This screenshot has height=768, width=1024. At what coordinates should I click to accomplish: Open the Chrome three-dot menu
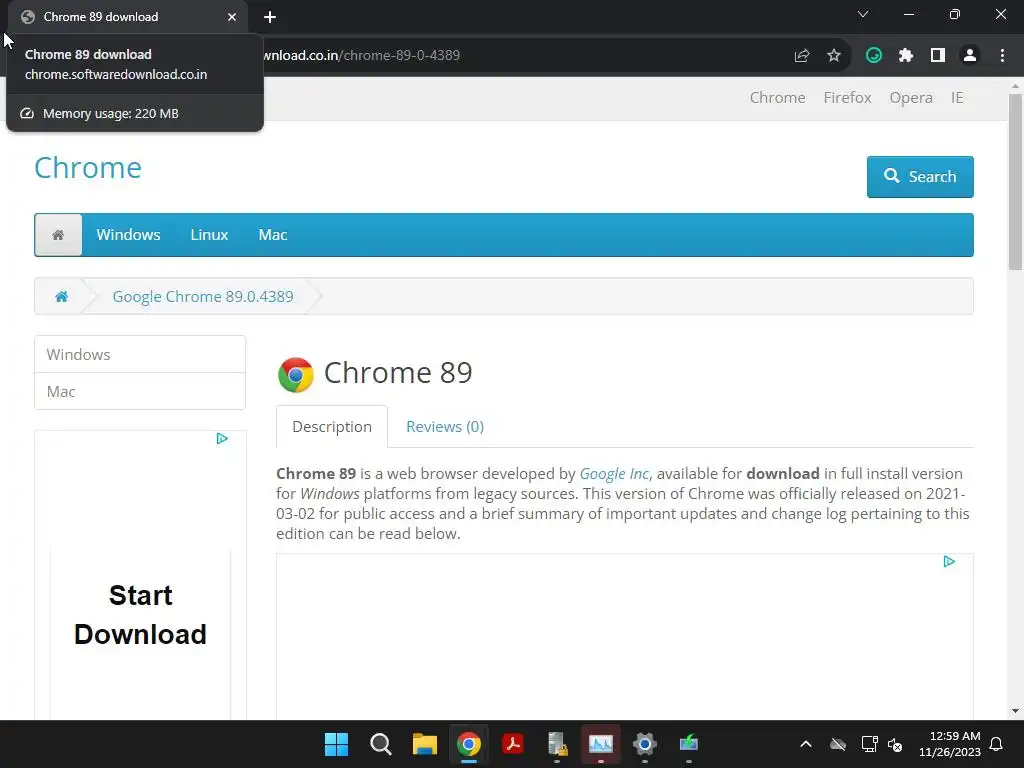pos(1002,56)
